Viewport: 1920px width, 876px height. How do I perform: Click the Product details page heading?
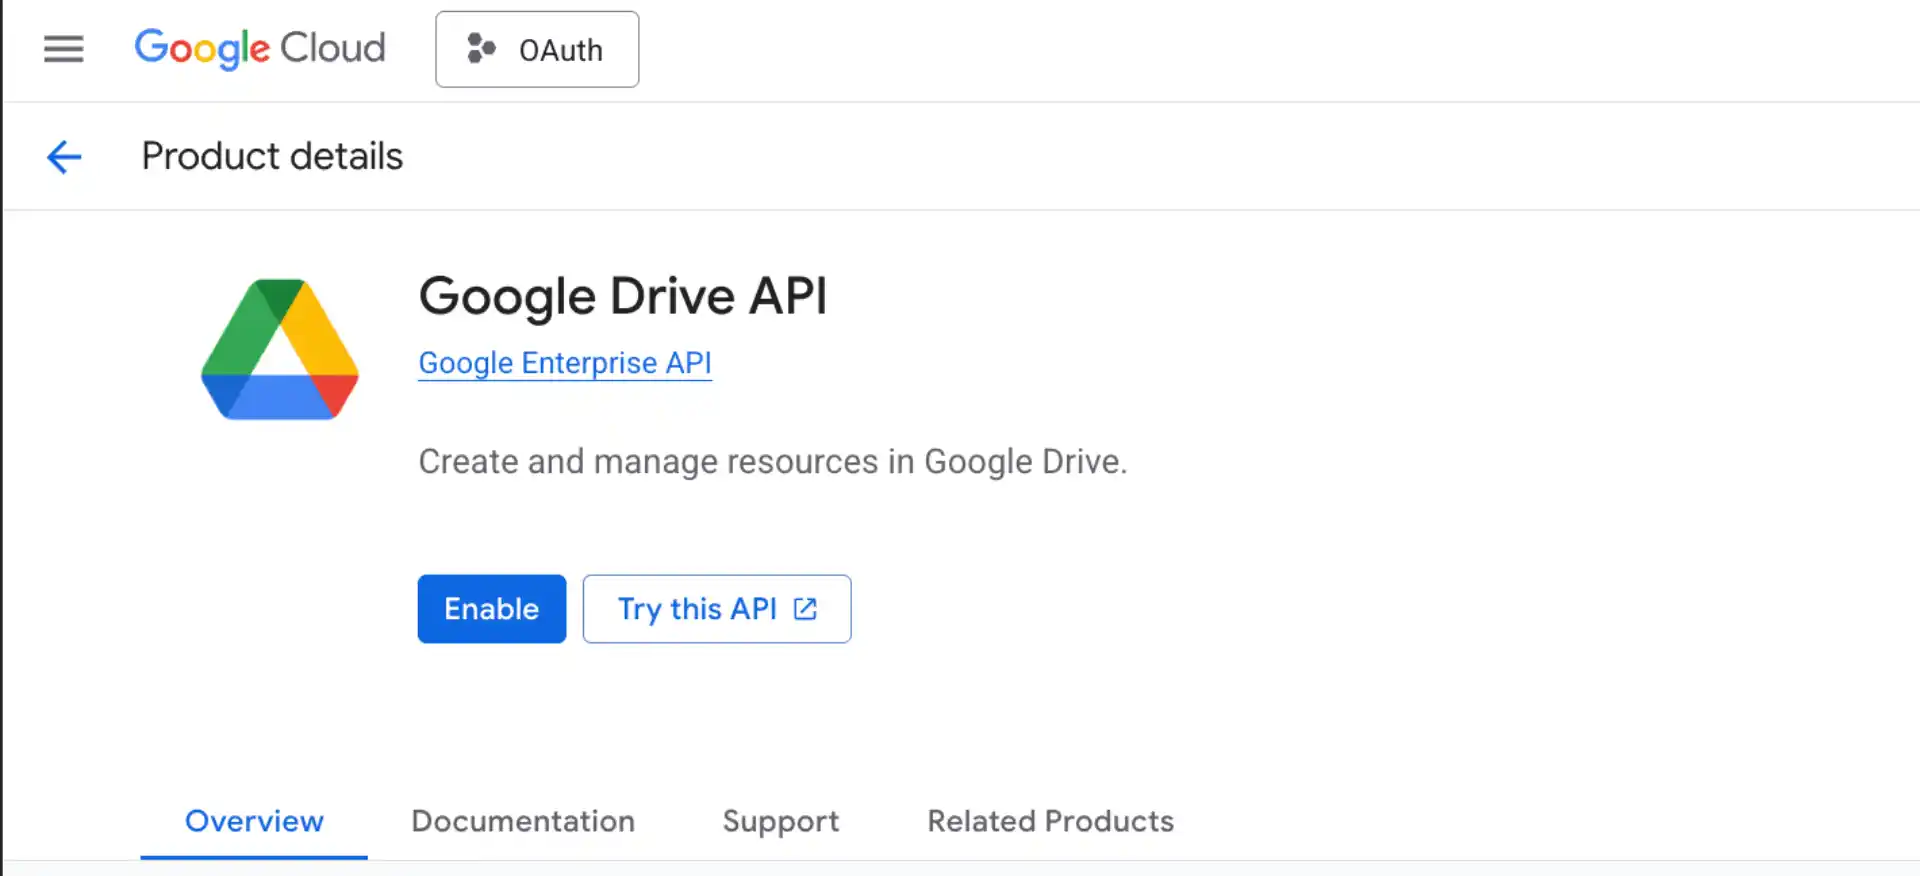[x=272, y=157]
